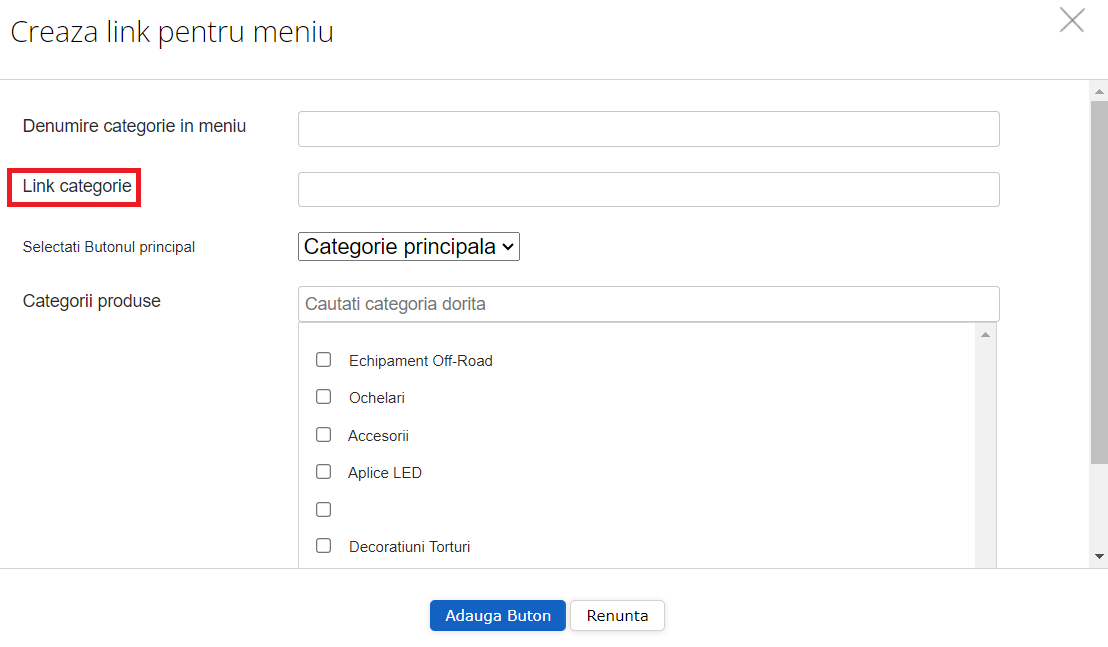Close the Creaza link pentru meniu dialog
The height and width of the screenshot is (647, 1108).
[1072, 20]
